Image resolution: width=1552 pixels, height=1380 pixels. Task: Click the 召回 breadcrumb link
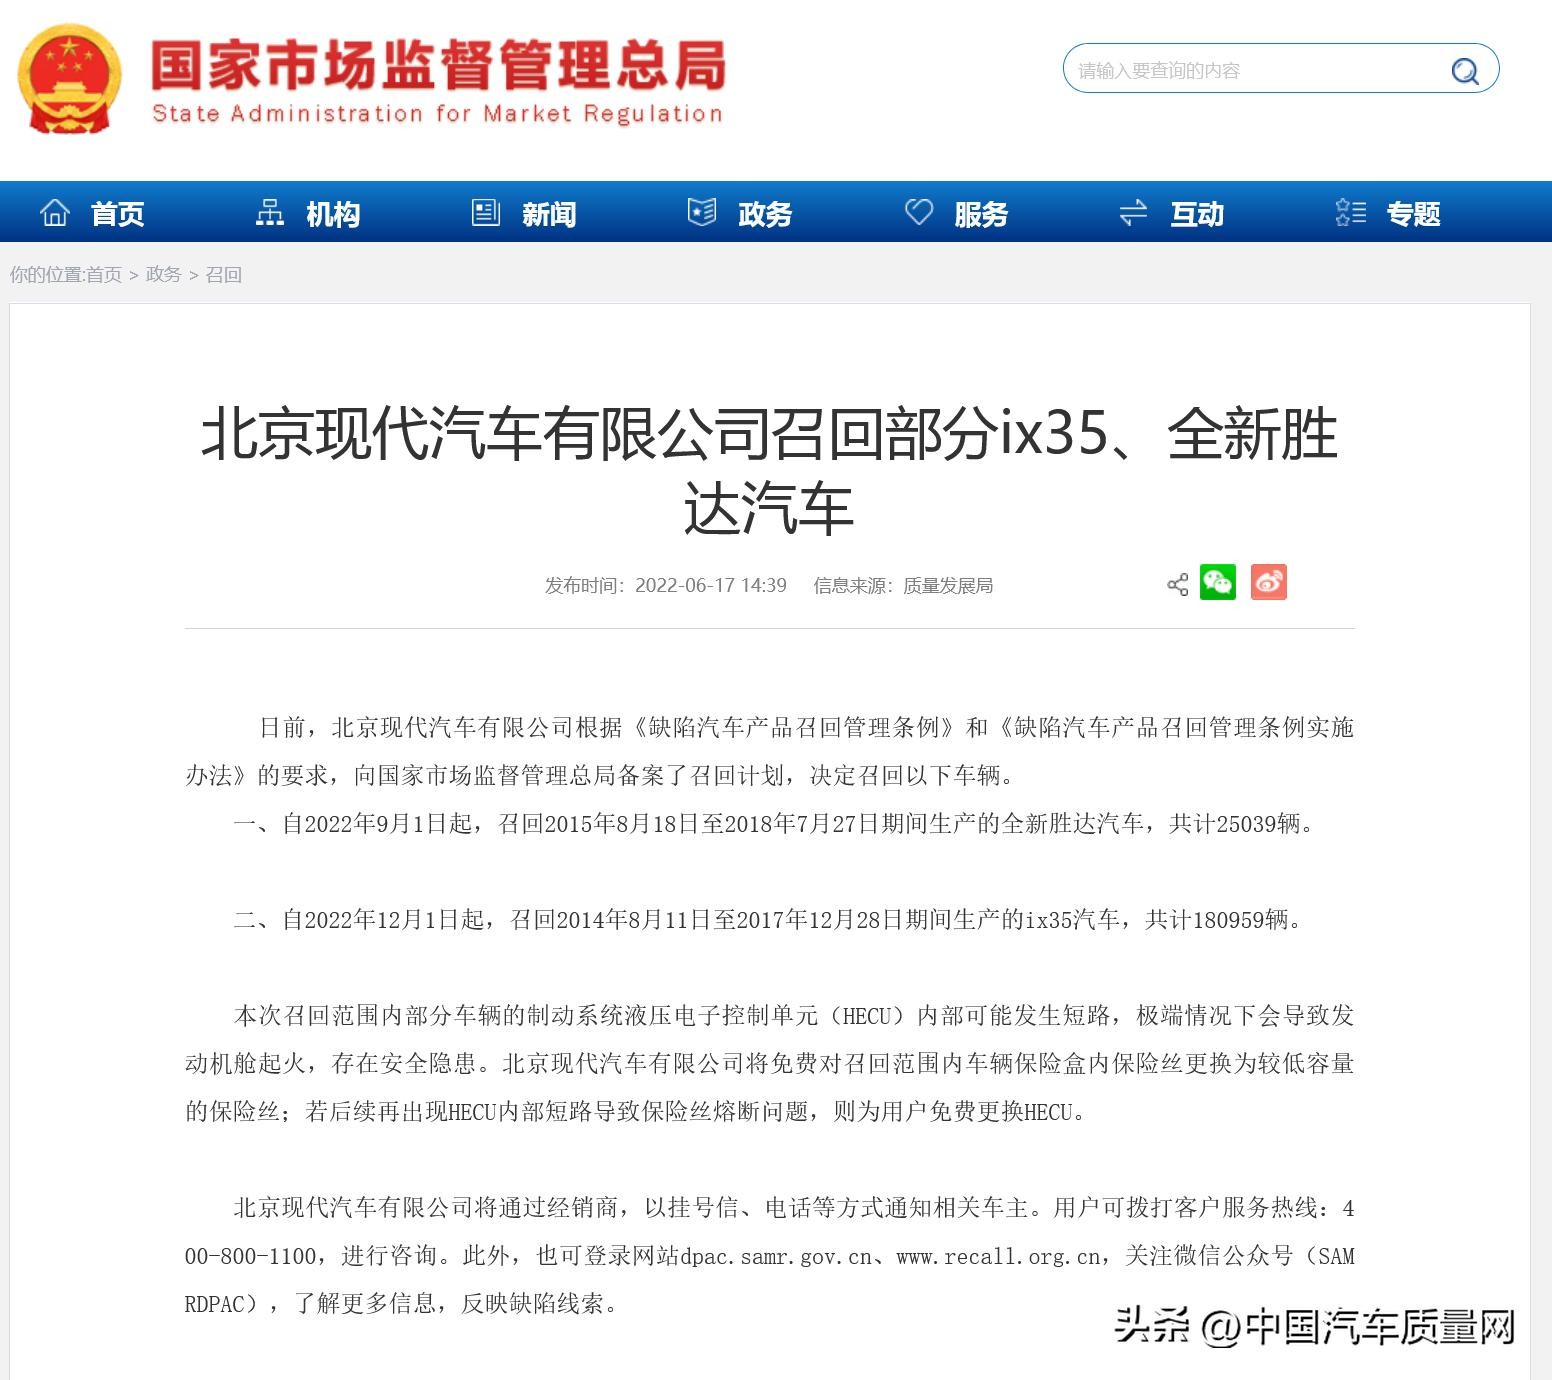(223, 275)
